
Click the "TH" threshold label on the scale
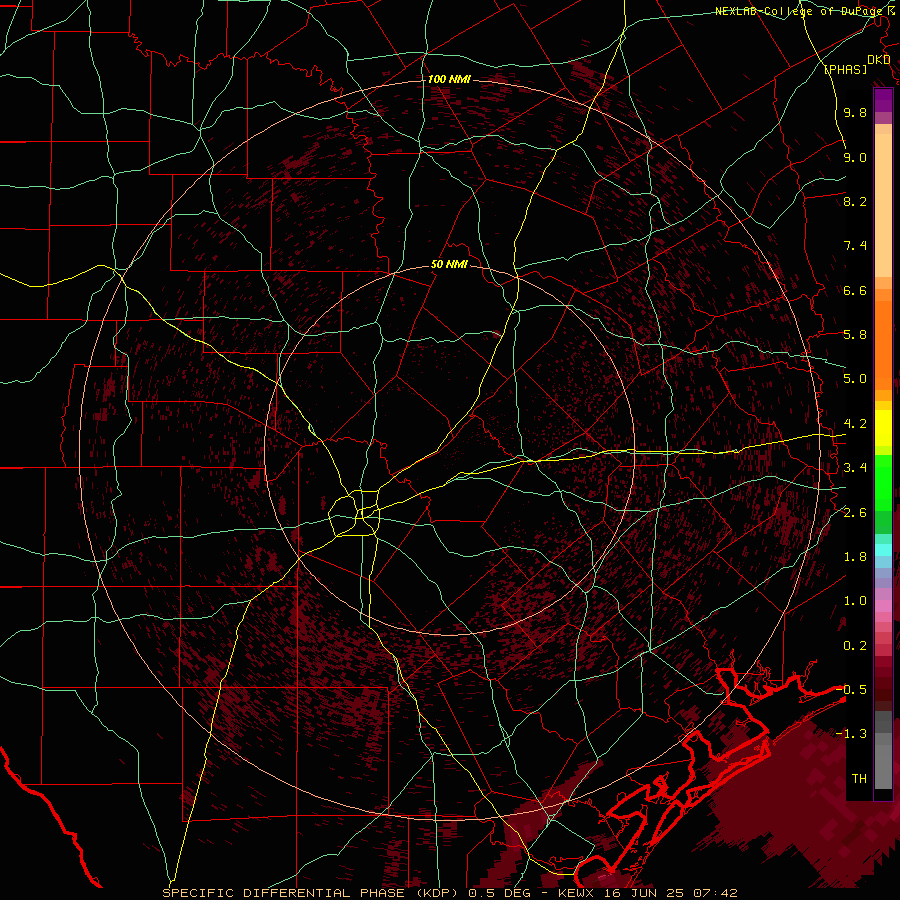click(x=859, y=779)
